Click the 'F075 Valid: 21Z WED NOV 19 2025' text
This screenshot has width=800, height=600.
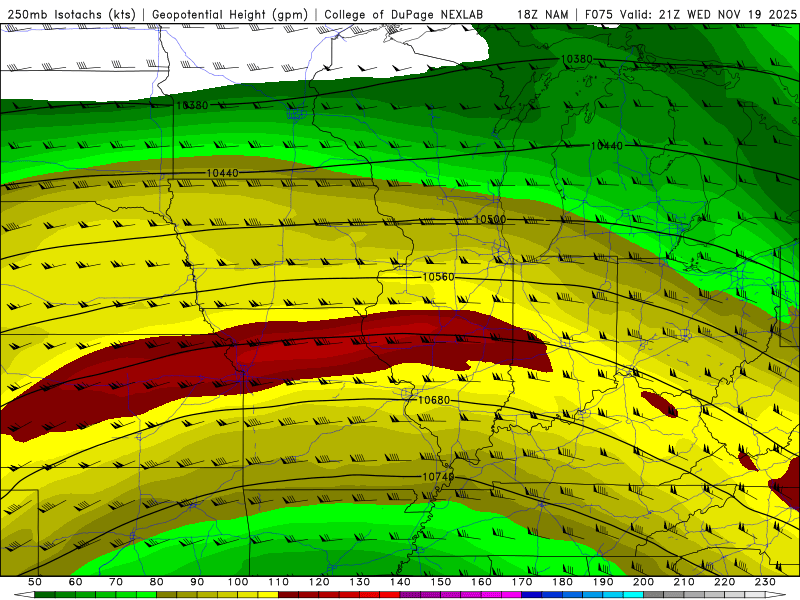[690, 14]
